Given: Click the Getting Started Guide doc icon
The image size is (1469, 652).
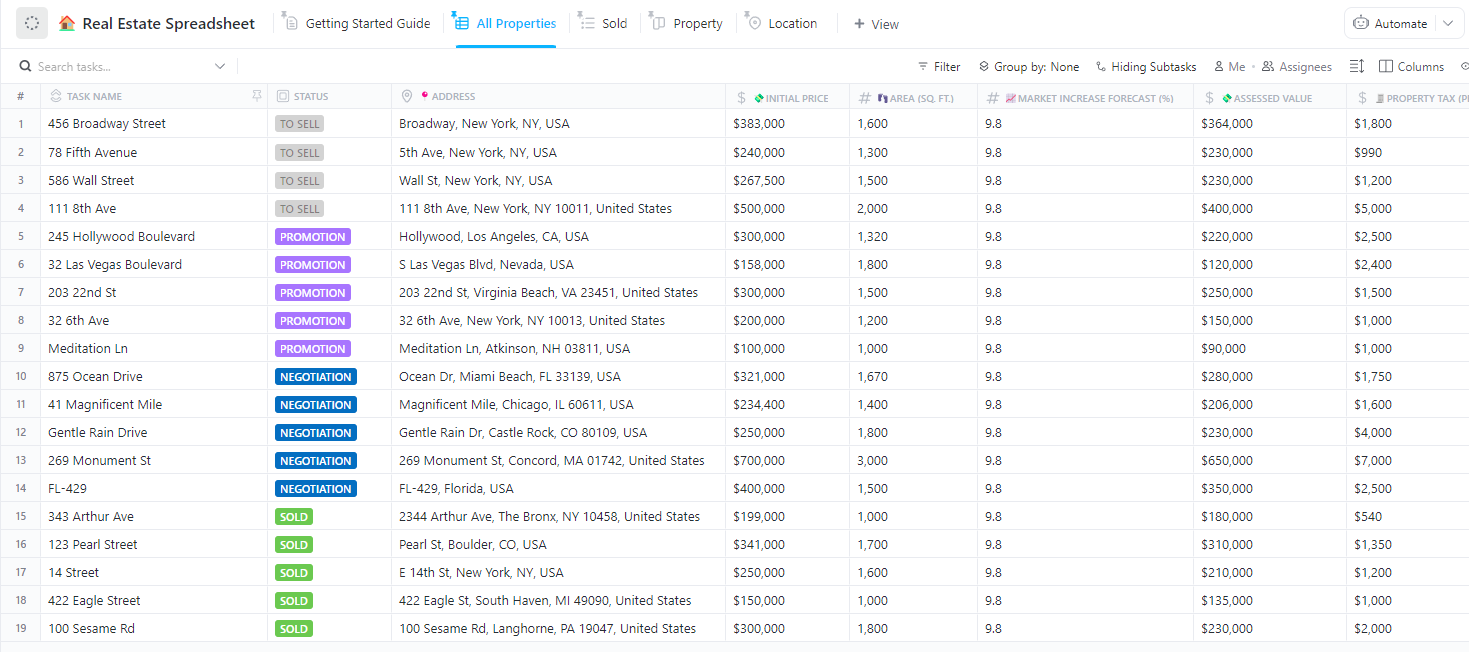Looking at the screenshot, I should pyautogui.click(x=291, y=22).
